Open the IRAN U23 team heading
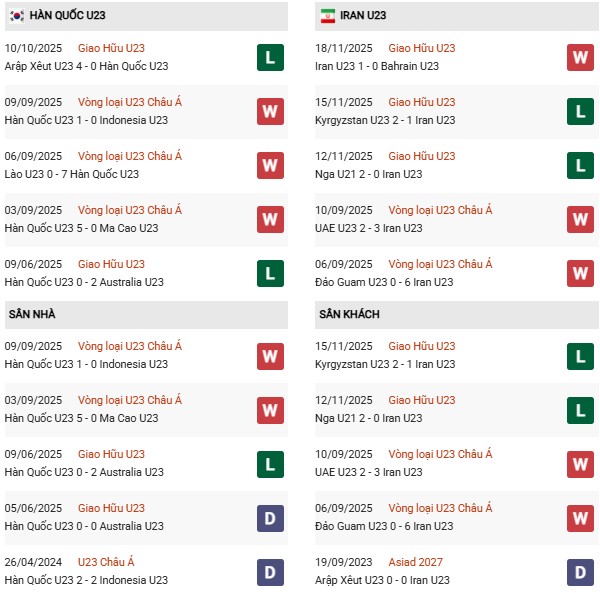This screenshot has height=593, width=600. point(363,16)
